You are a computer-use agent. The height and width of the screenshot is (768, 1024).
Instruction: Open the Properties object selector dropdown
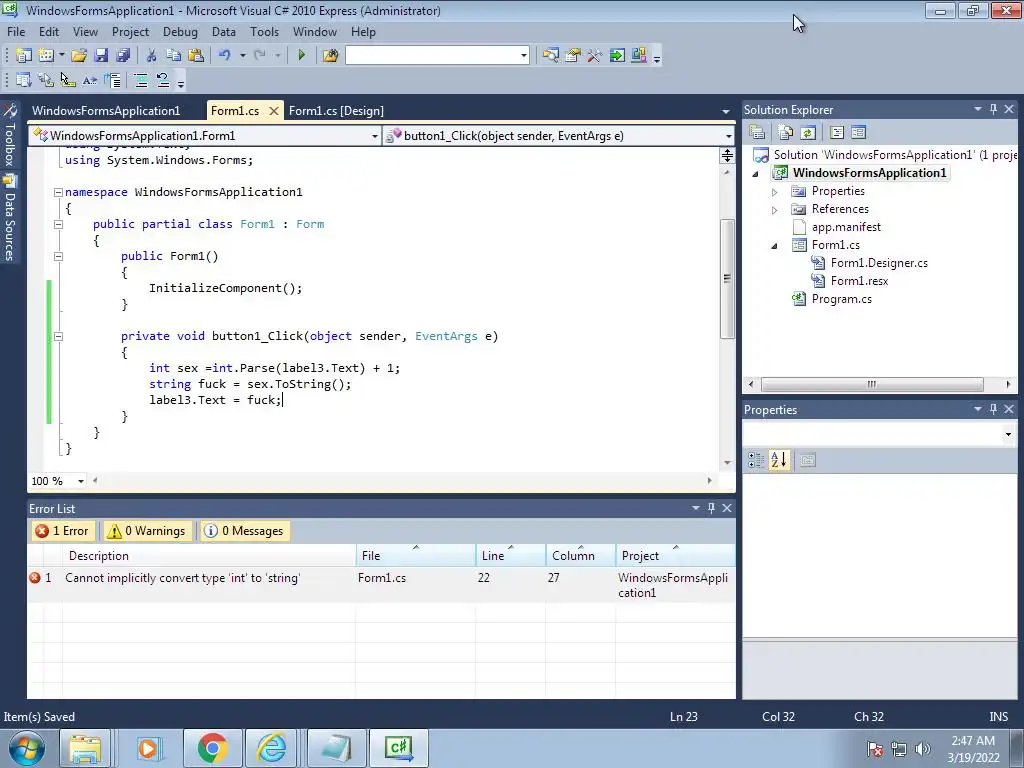coord(1008,434)
